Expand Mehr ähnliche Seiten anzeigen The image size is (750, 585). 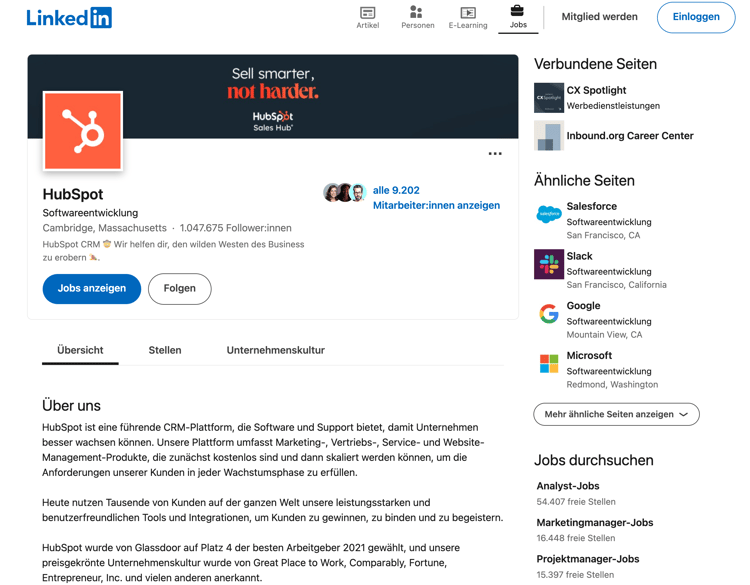pyautogui.click(x=616, y=414)
